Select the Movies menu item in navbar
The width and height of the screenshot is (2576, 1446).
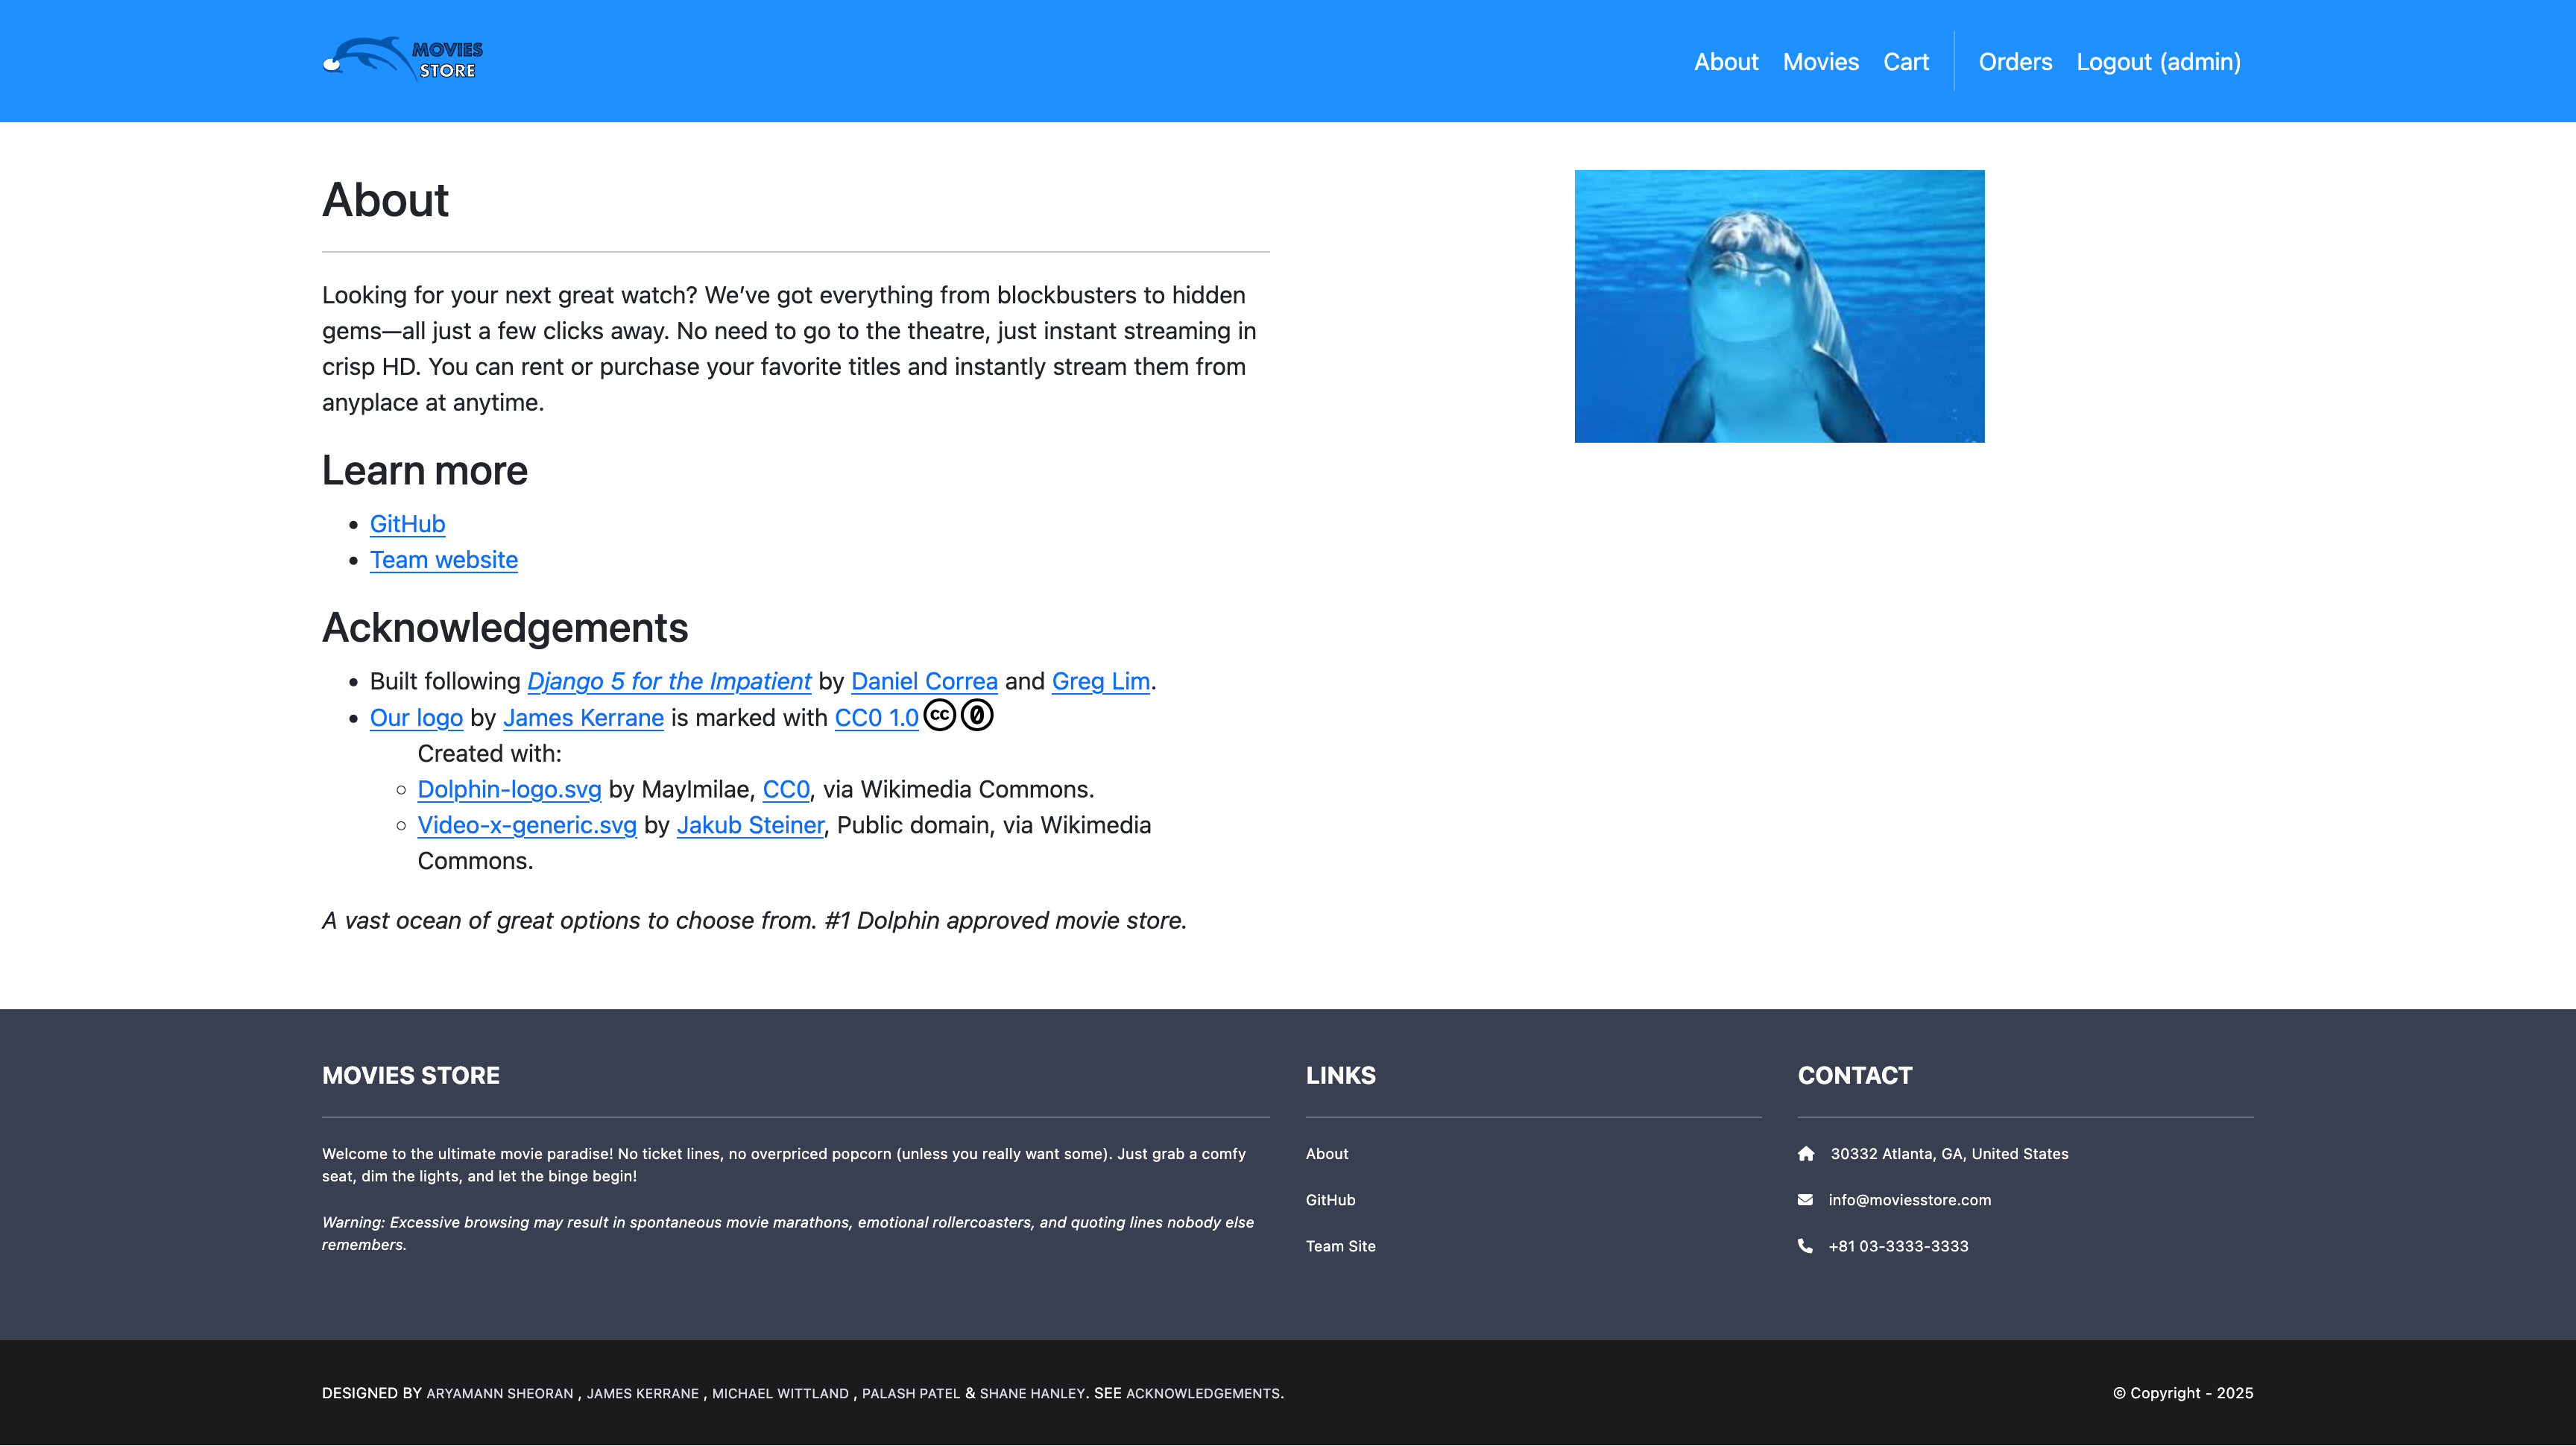[1820, 62]
